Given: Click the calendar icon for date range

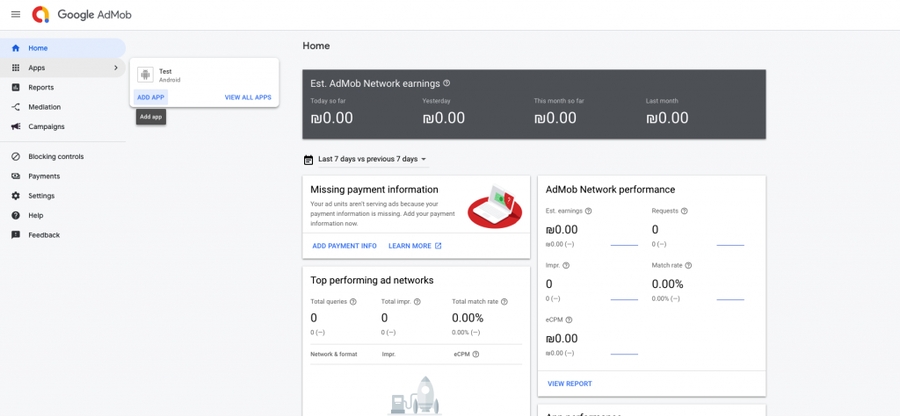Looking at the screenshot, I should point(309,159).
